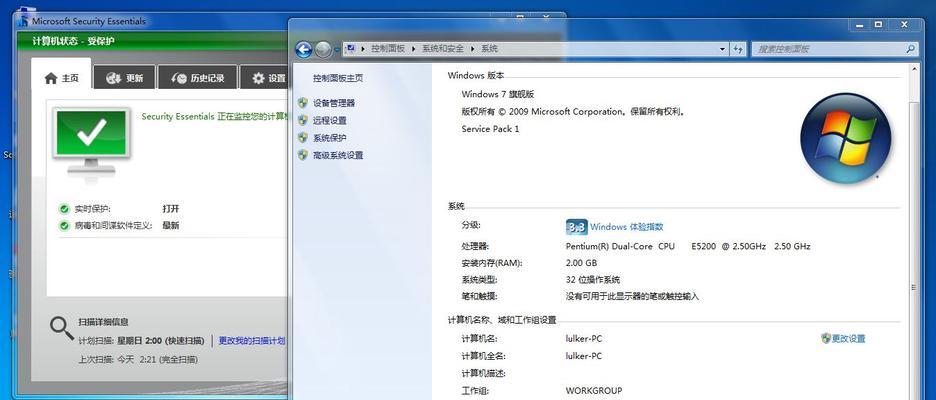Click the magnifier icon beside 扫描详细信息

[62, 328]
